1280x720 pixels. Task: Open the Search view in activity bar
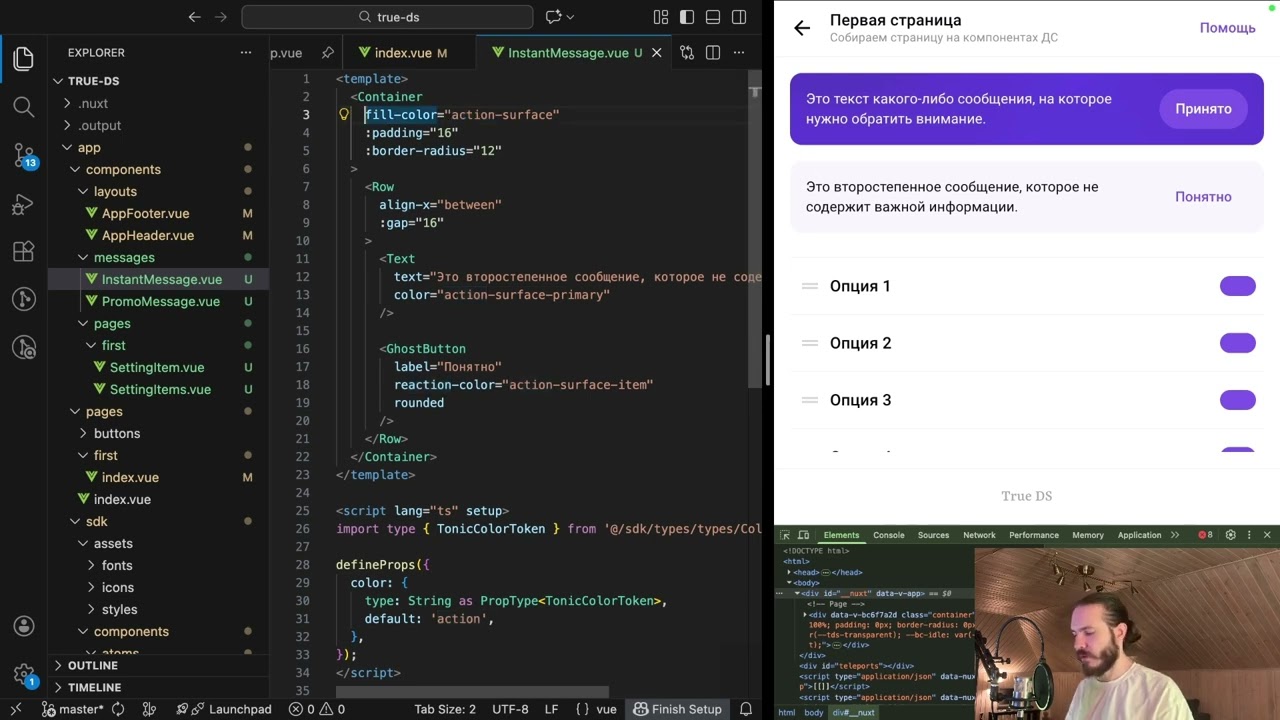(24, 106)
